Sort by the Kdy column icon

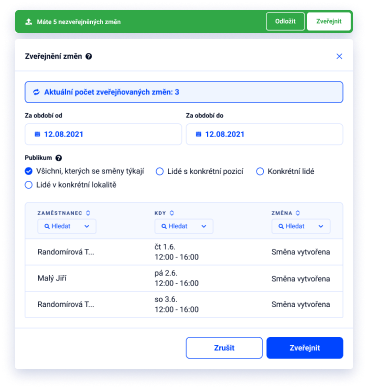tap(172, 213)
